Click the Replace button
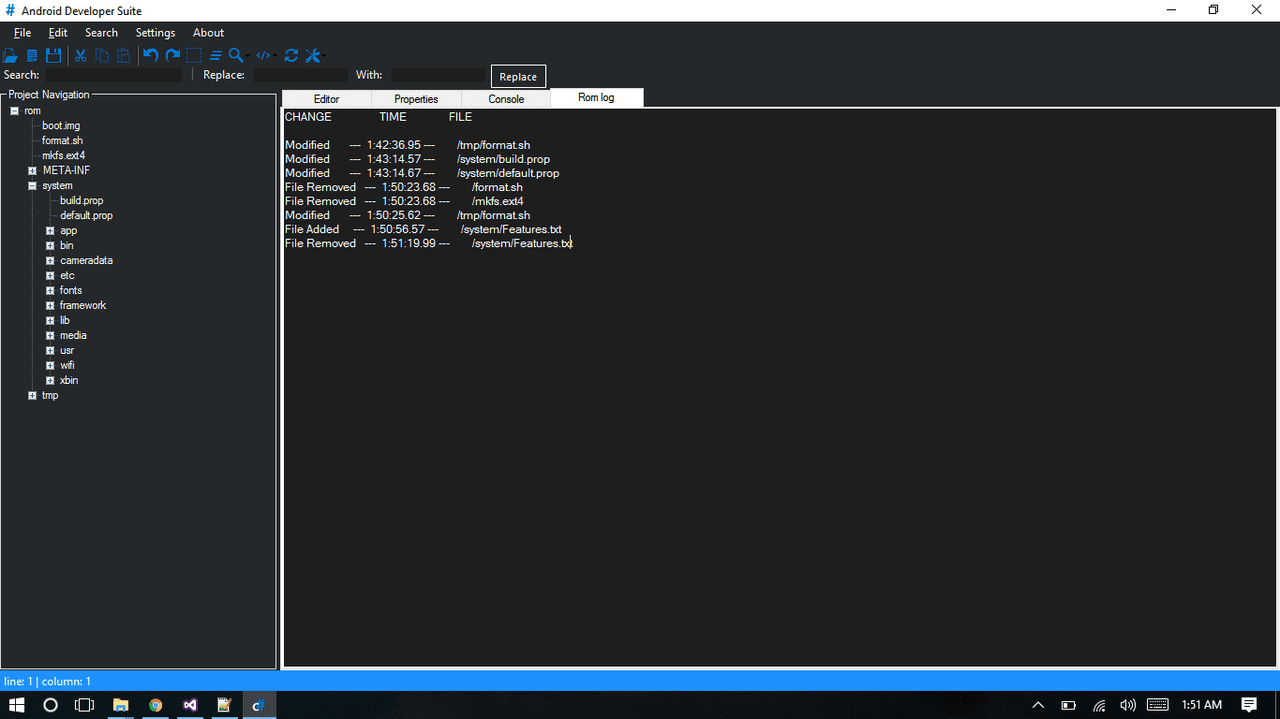The image size is (1280, 719). [518, 77]
